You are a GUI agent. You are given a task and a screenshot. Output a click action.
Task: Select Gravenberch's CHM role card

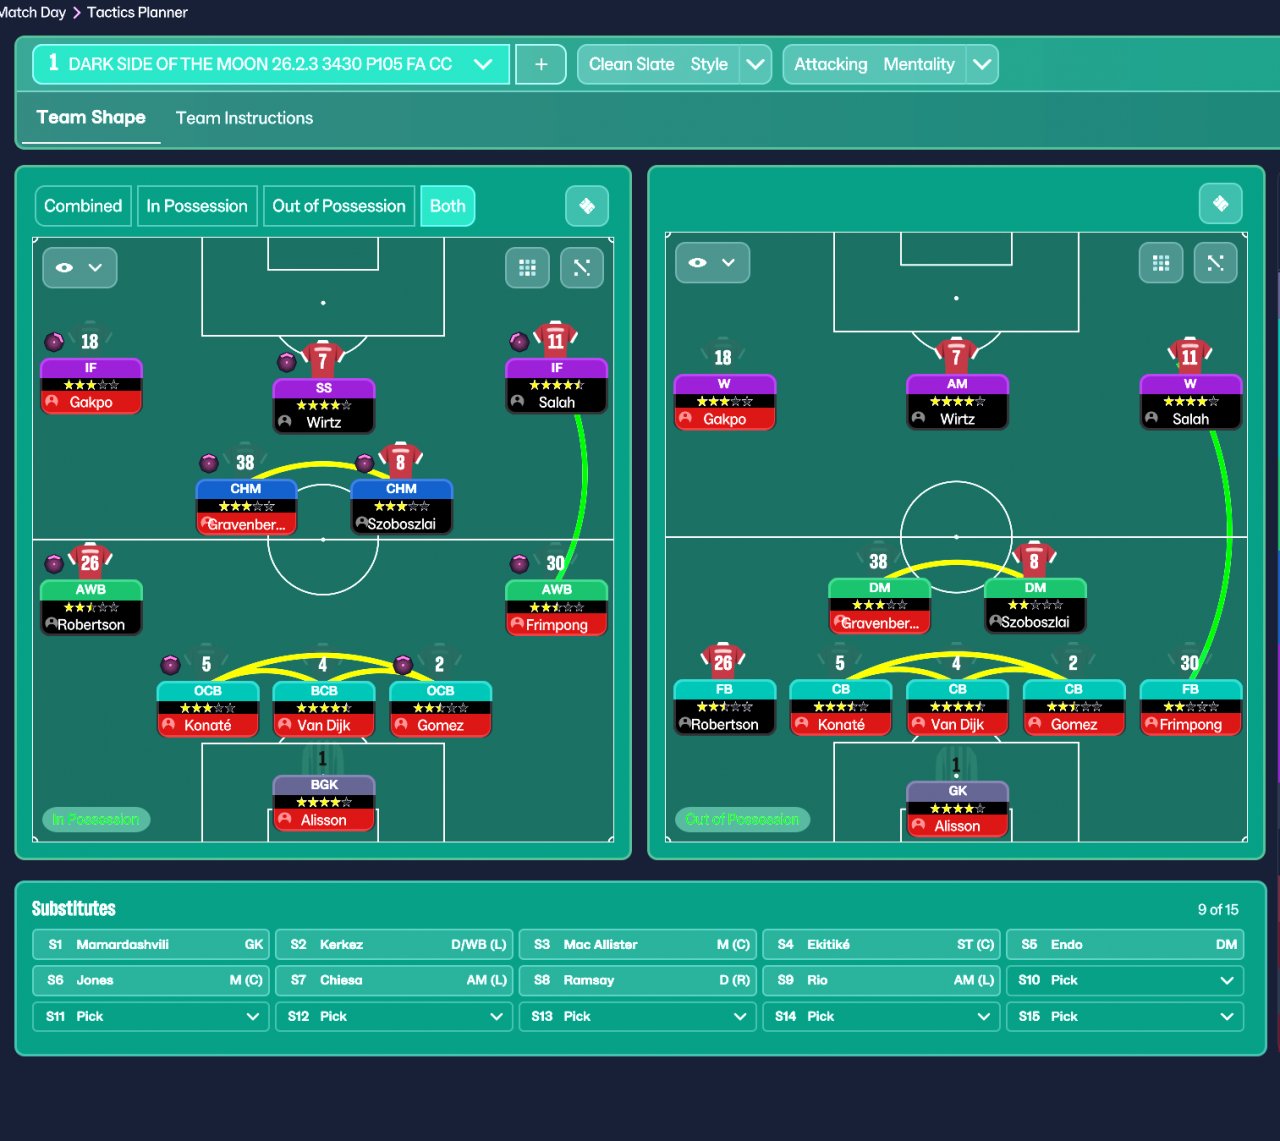246,507
